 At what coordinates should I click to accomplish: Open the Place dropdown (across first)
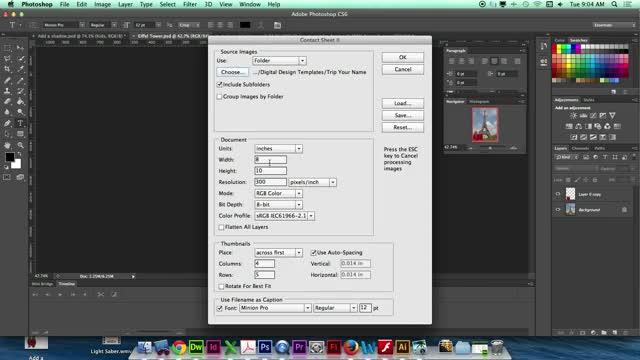pos(278,253)
